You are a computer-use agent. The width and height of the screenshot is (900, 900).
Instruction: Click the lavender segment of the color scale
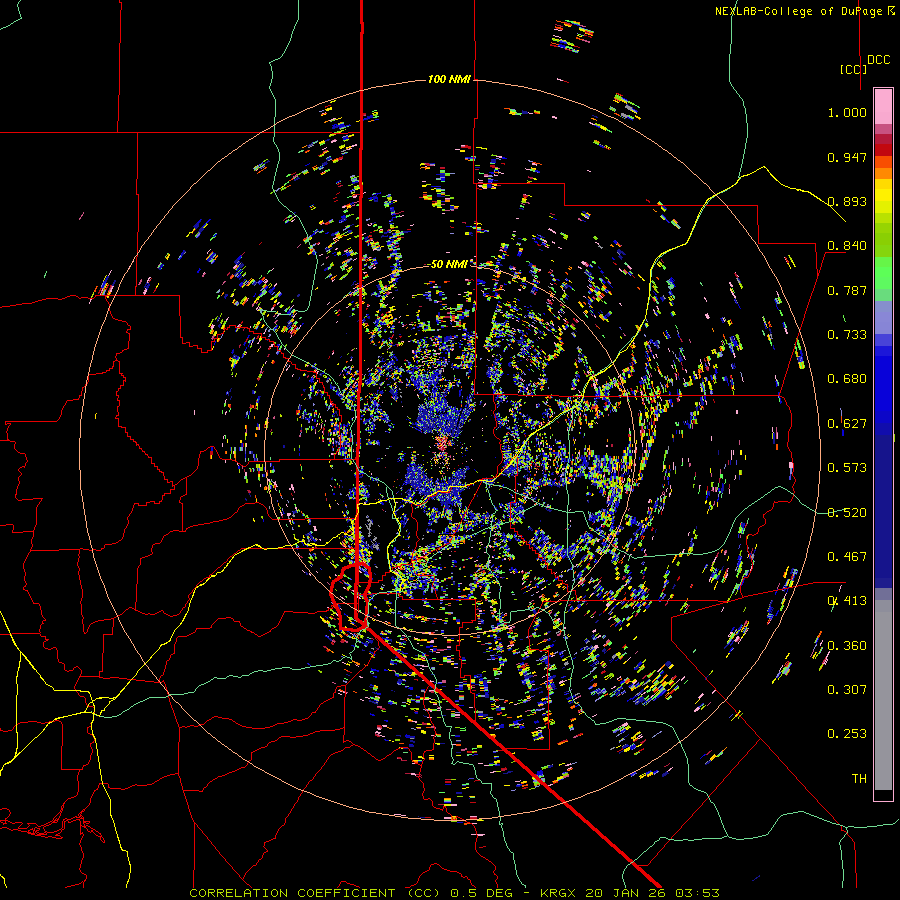click(883, 317)
